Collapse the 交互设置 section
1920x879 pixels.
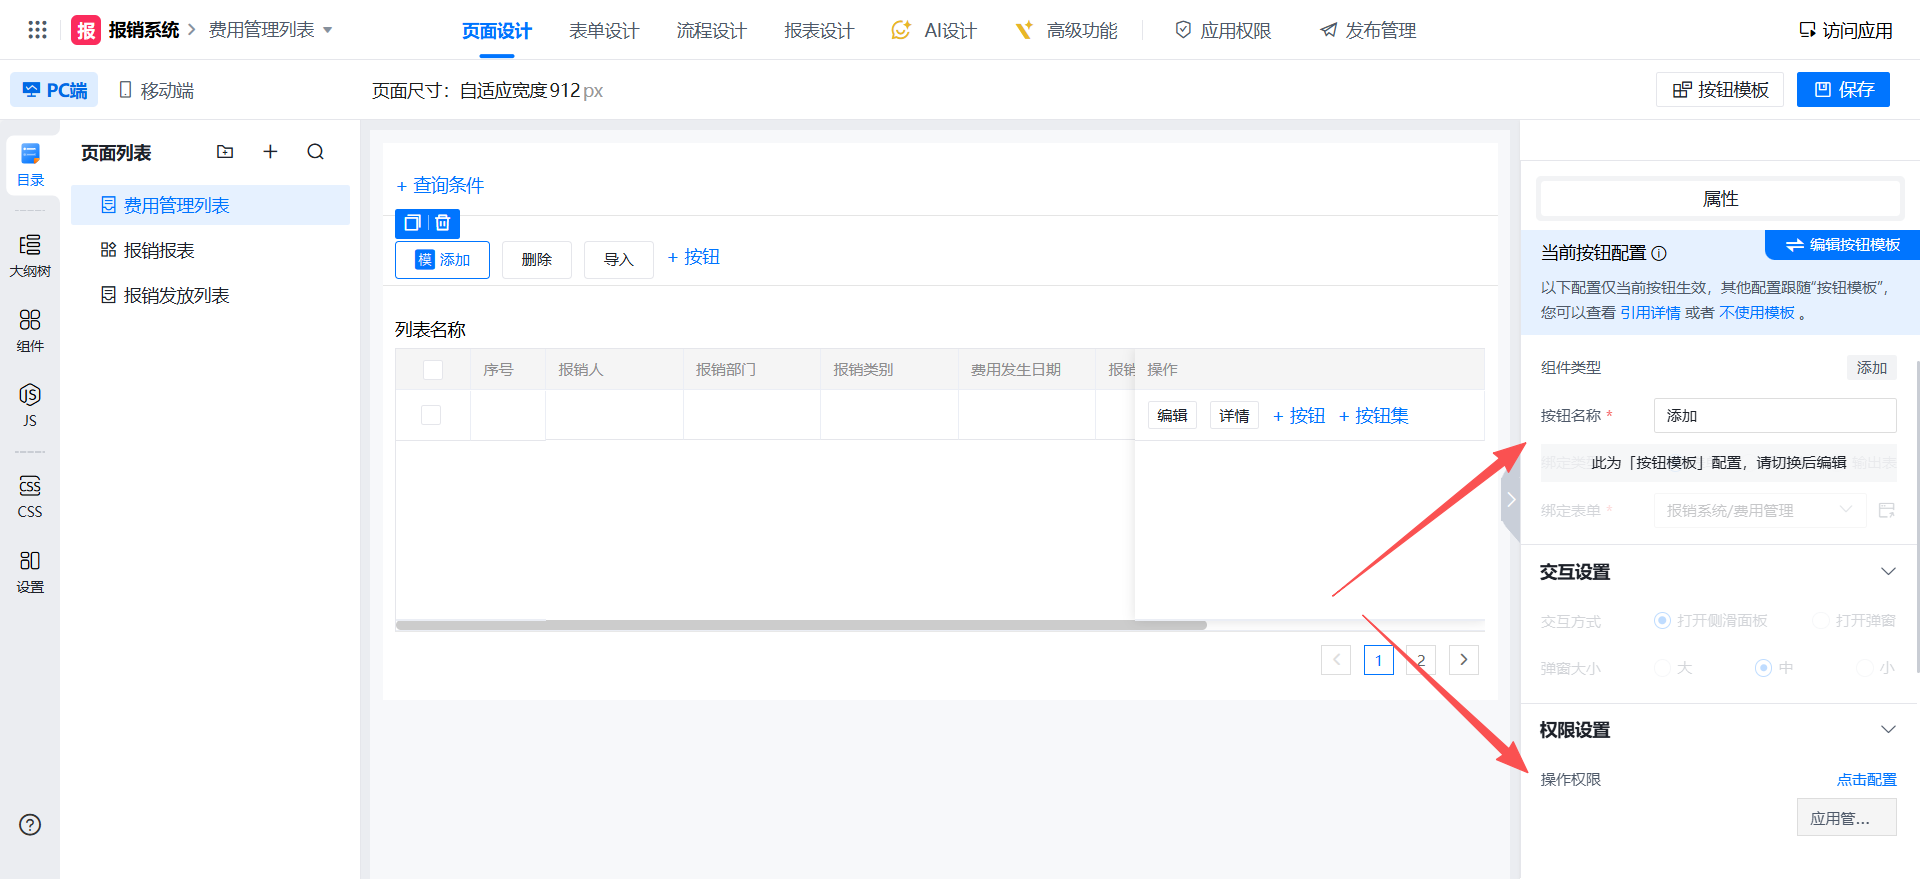[x=1888, y=572]
